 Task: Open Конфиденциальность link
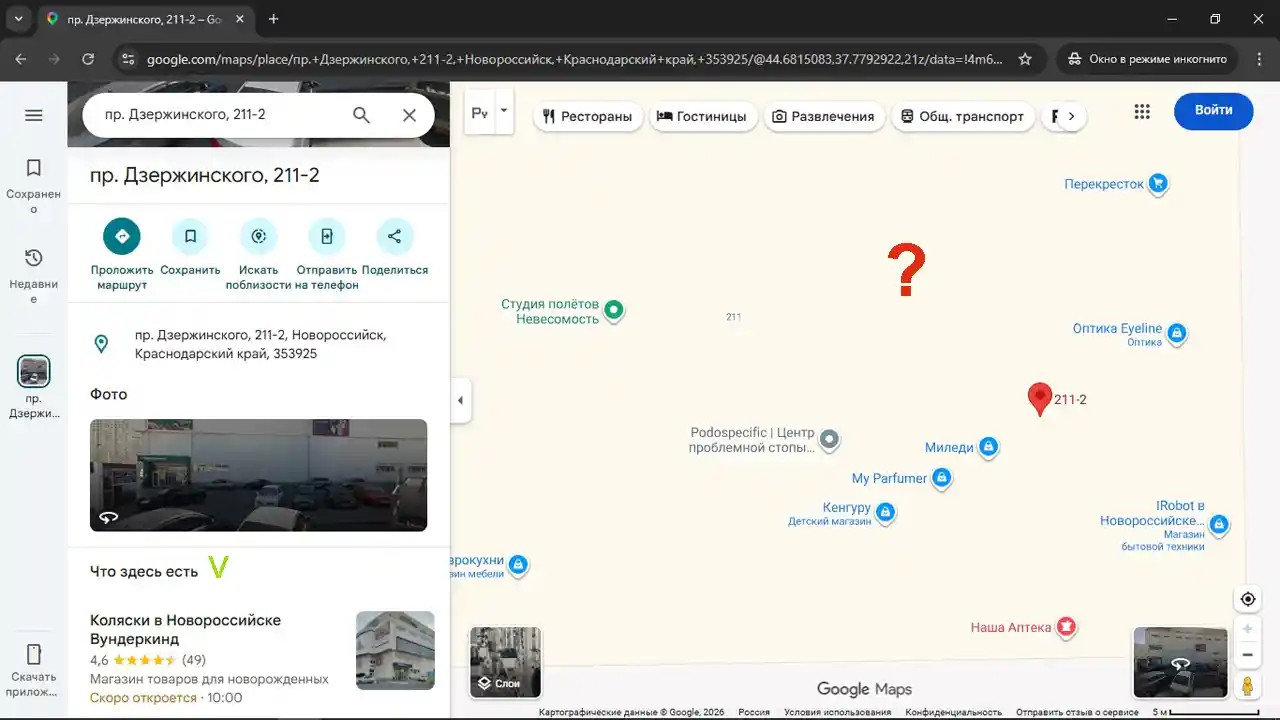953,712
